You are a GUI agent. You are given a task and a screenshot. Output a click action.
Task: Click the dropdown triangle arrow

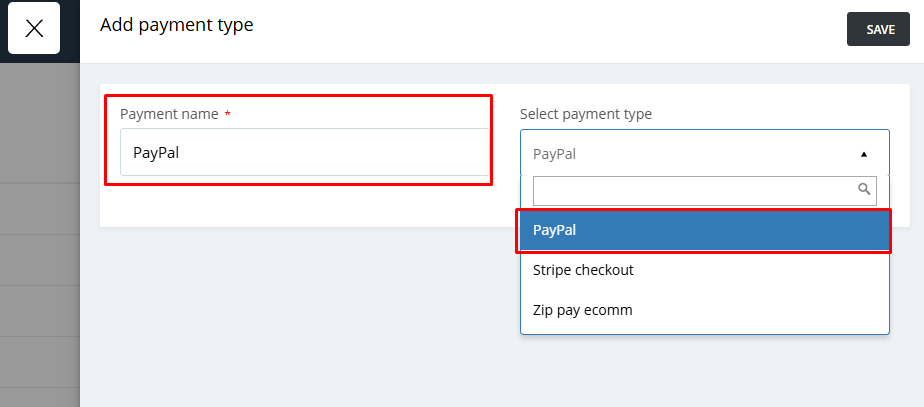pyautogui.click(x=864, y=154)
